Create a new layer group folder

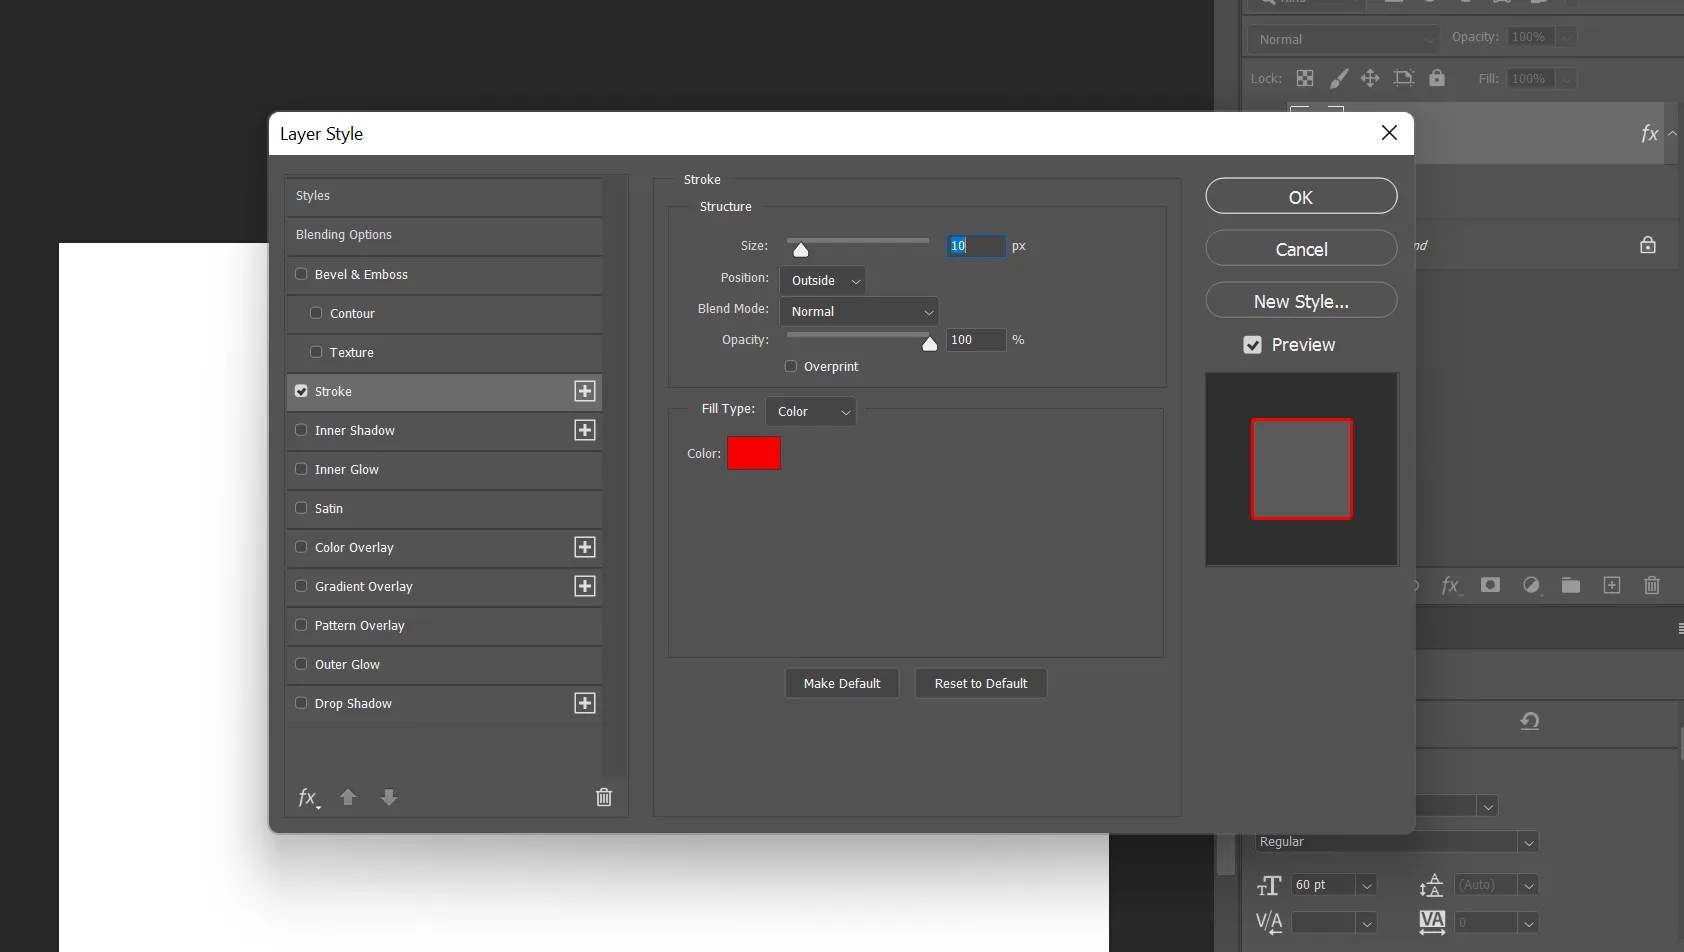pyautogui.click(x=1570, y=586)
